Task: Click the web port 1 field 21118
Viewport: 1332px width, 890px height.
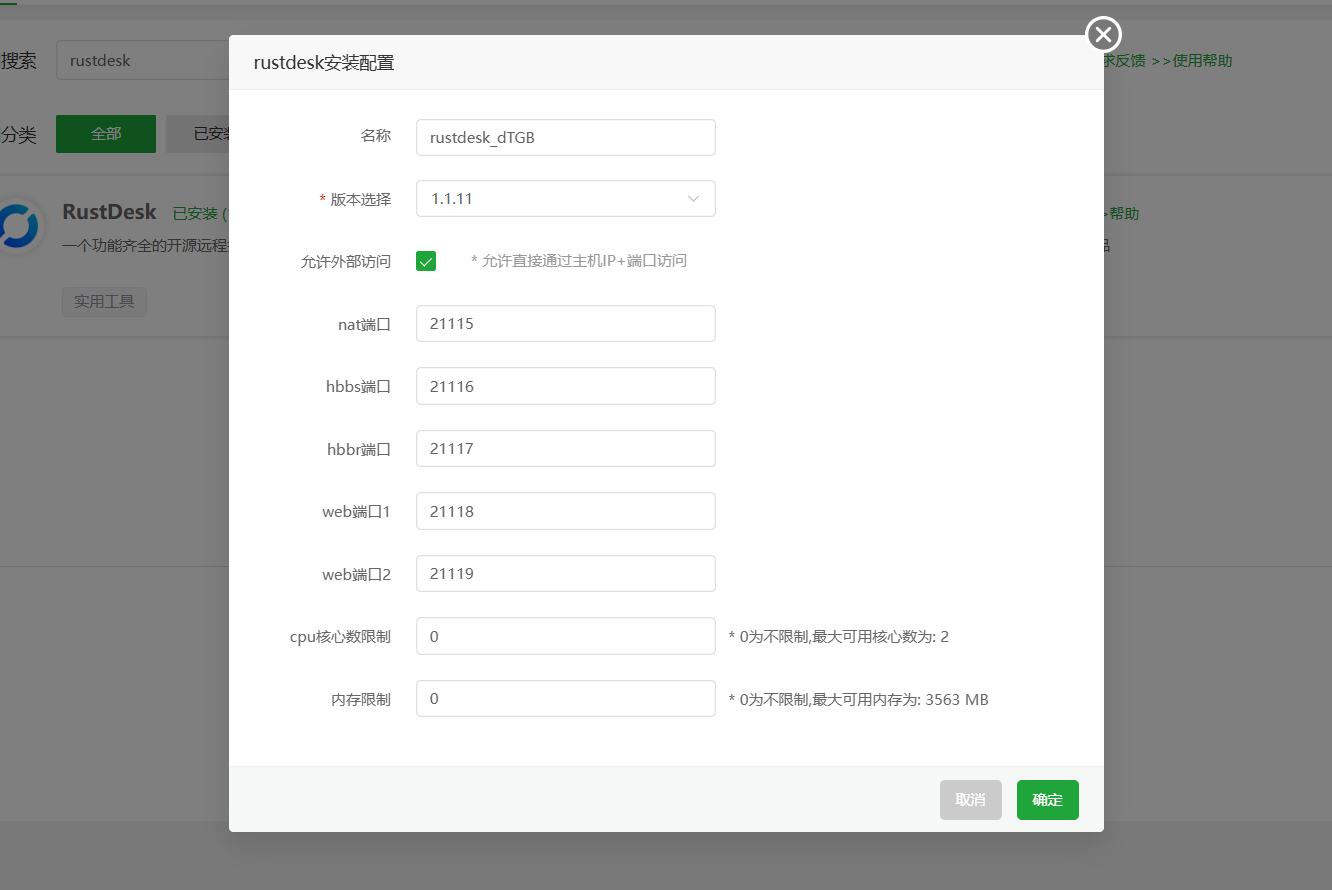Action: pos(566,511)
